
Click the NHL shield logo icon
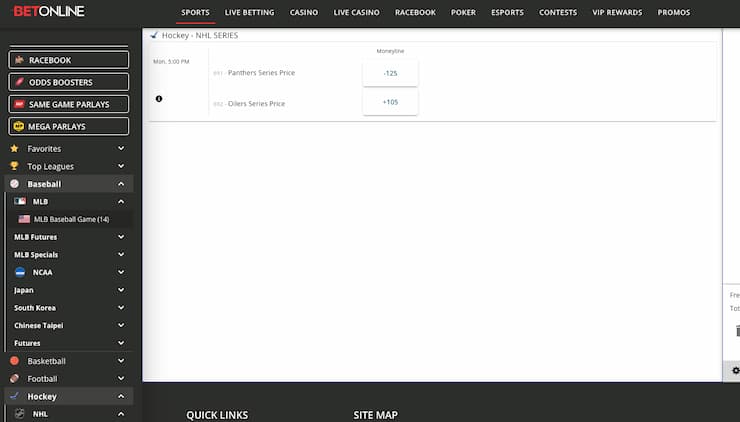click(19, 414)
